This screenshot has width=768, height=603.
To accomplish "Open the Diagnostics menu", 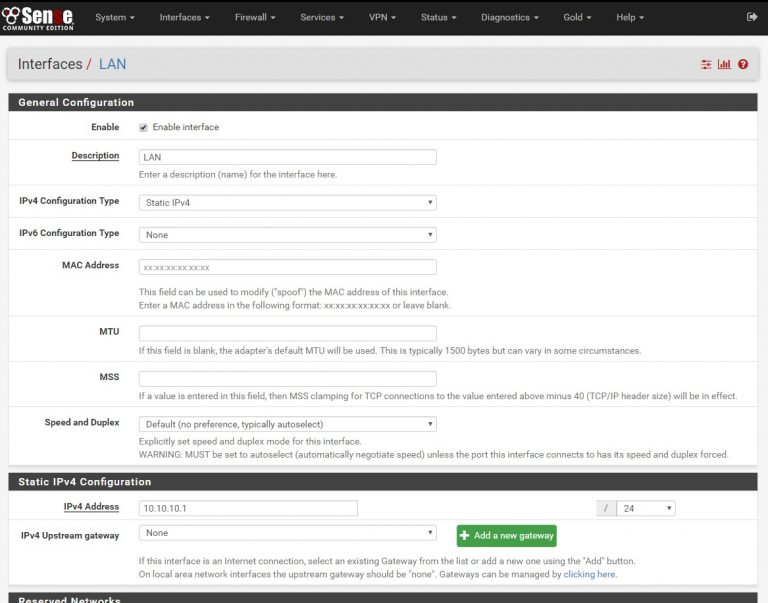I will coord(509,17).
